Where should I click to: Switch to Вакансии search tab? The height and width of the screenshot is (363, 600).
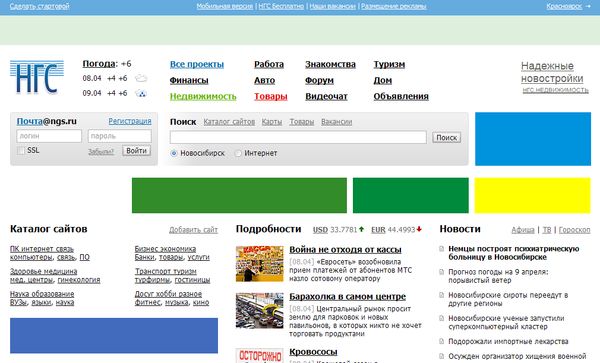pyautogui.click(x=336, y=122)
